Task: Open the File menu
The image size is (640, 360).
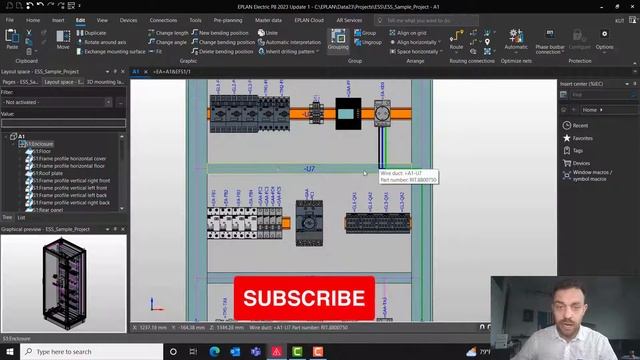Action: (x=10, y=20)
